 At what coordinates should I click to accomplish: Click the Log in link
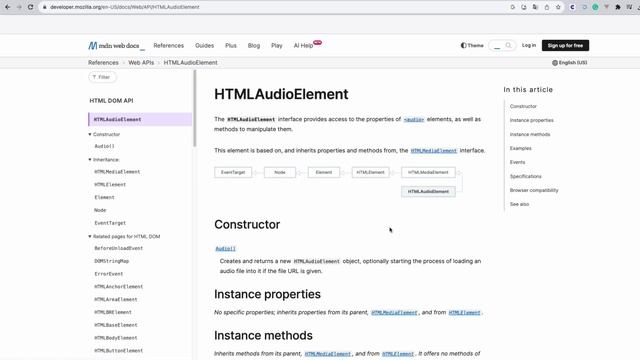point(529,45)
